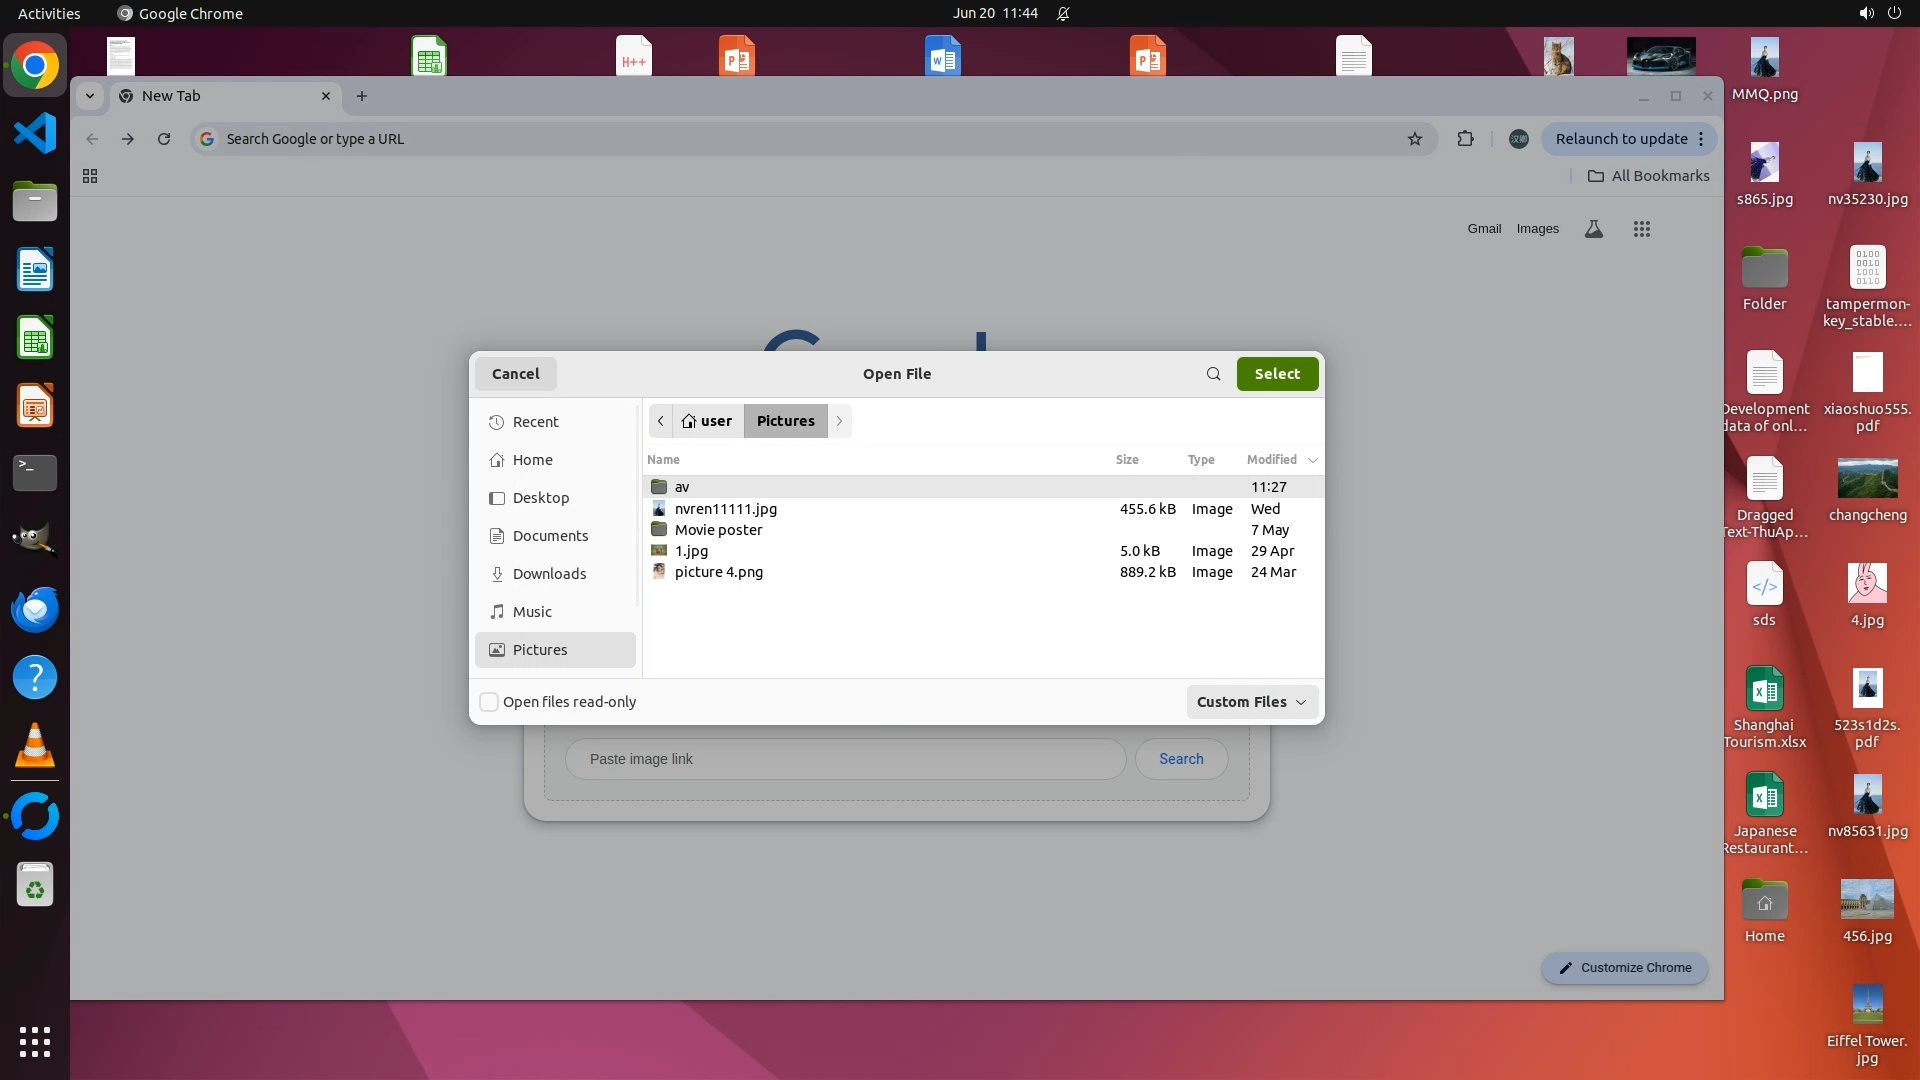This screenshot has height=1080, width=1920.
Task: Expand the tab search dropdown in Chrome
Action: click(x=90, y=96)
